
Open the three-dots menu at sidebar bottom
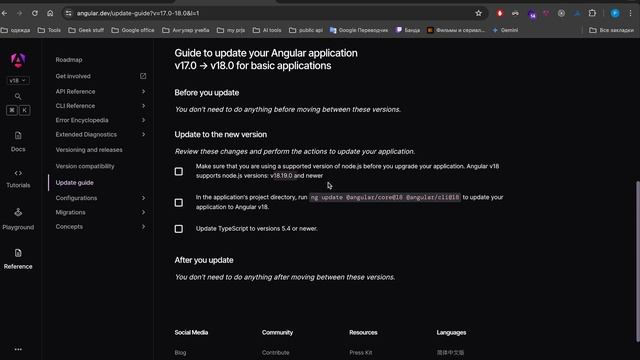pos(18,349)
